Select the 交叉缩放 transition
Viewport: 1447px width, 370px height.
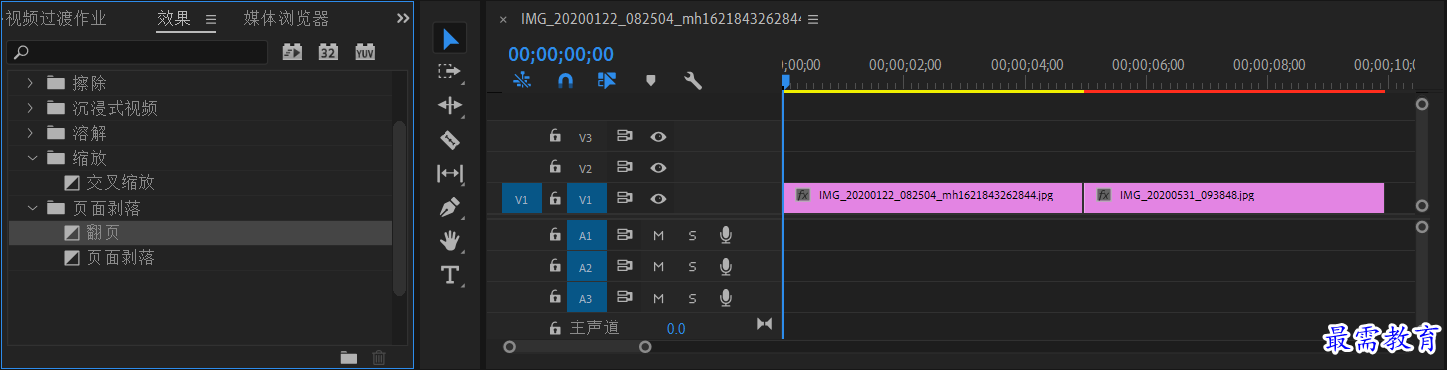120,183
